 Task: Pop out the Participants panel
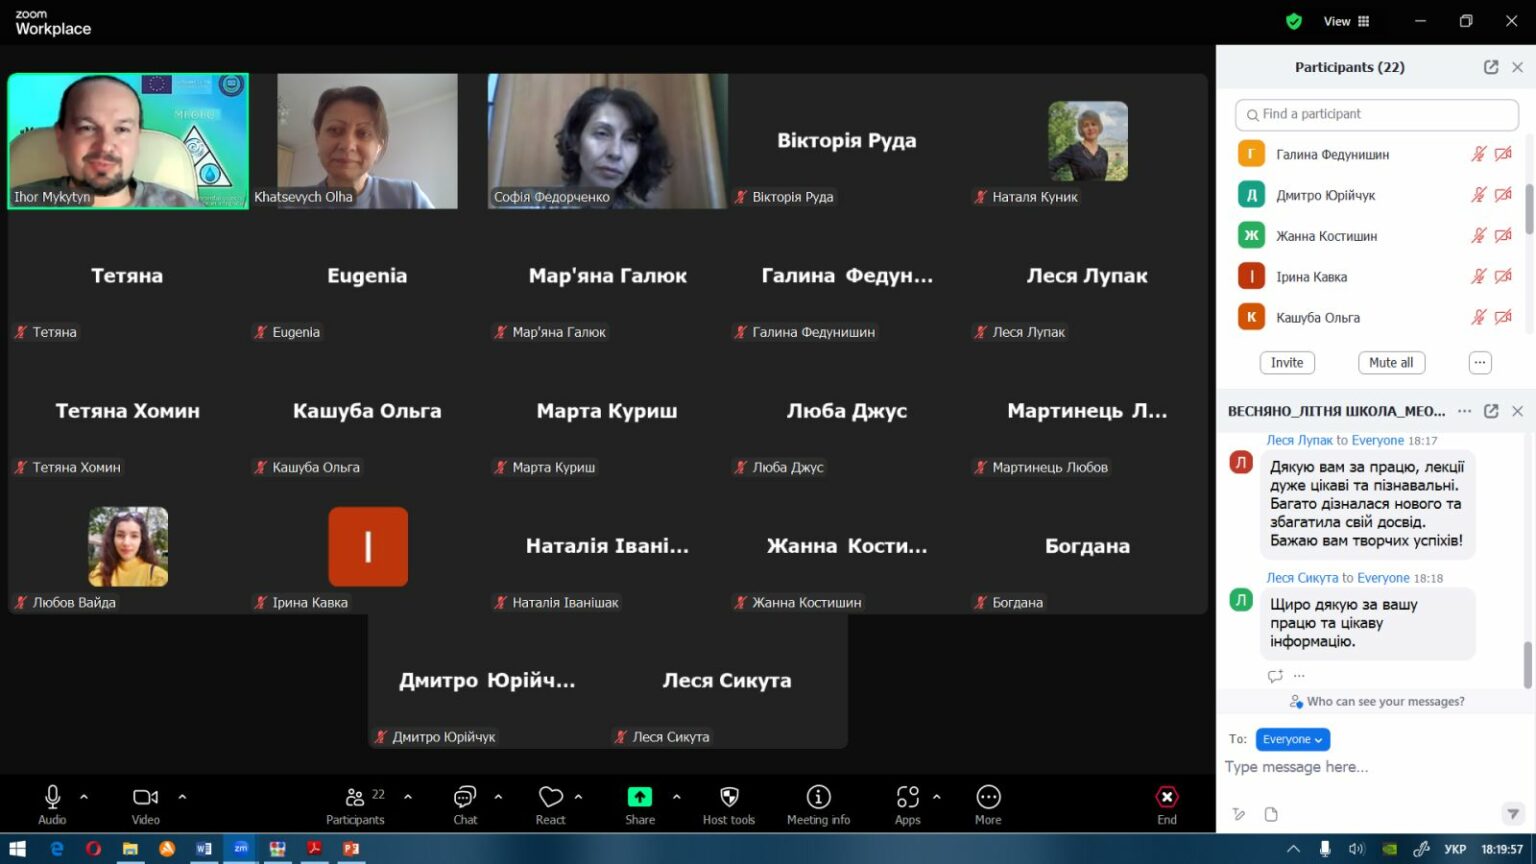pos(1491,67)
